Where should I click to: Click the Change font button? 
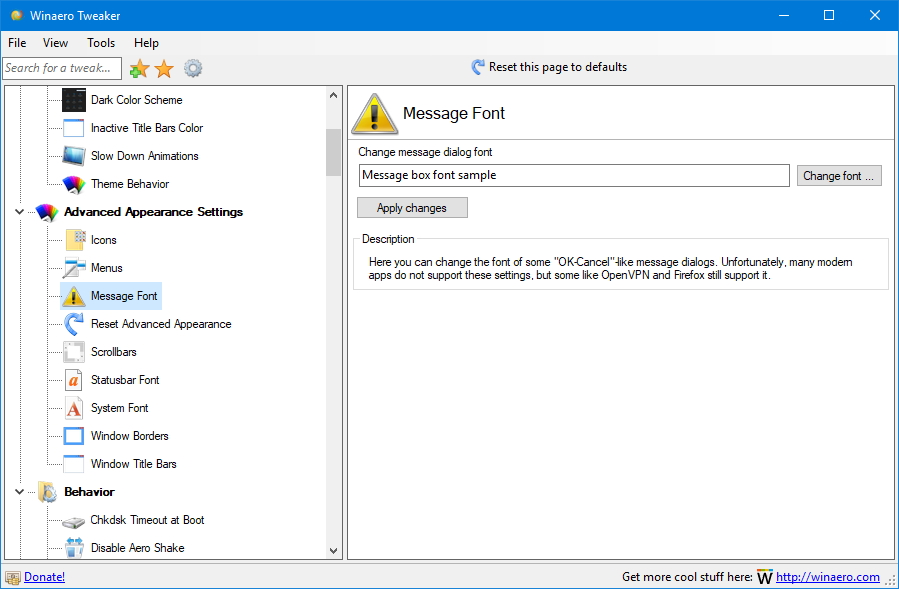(x=839, y=176)
